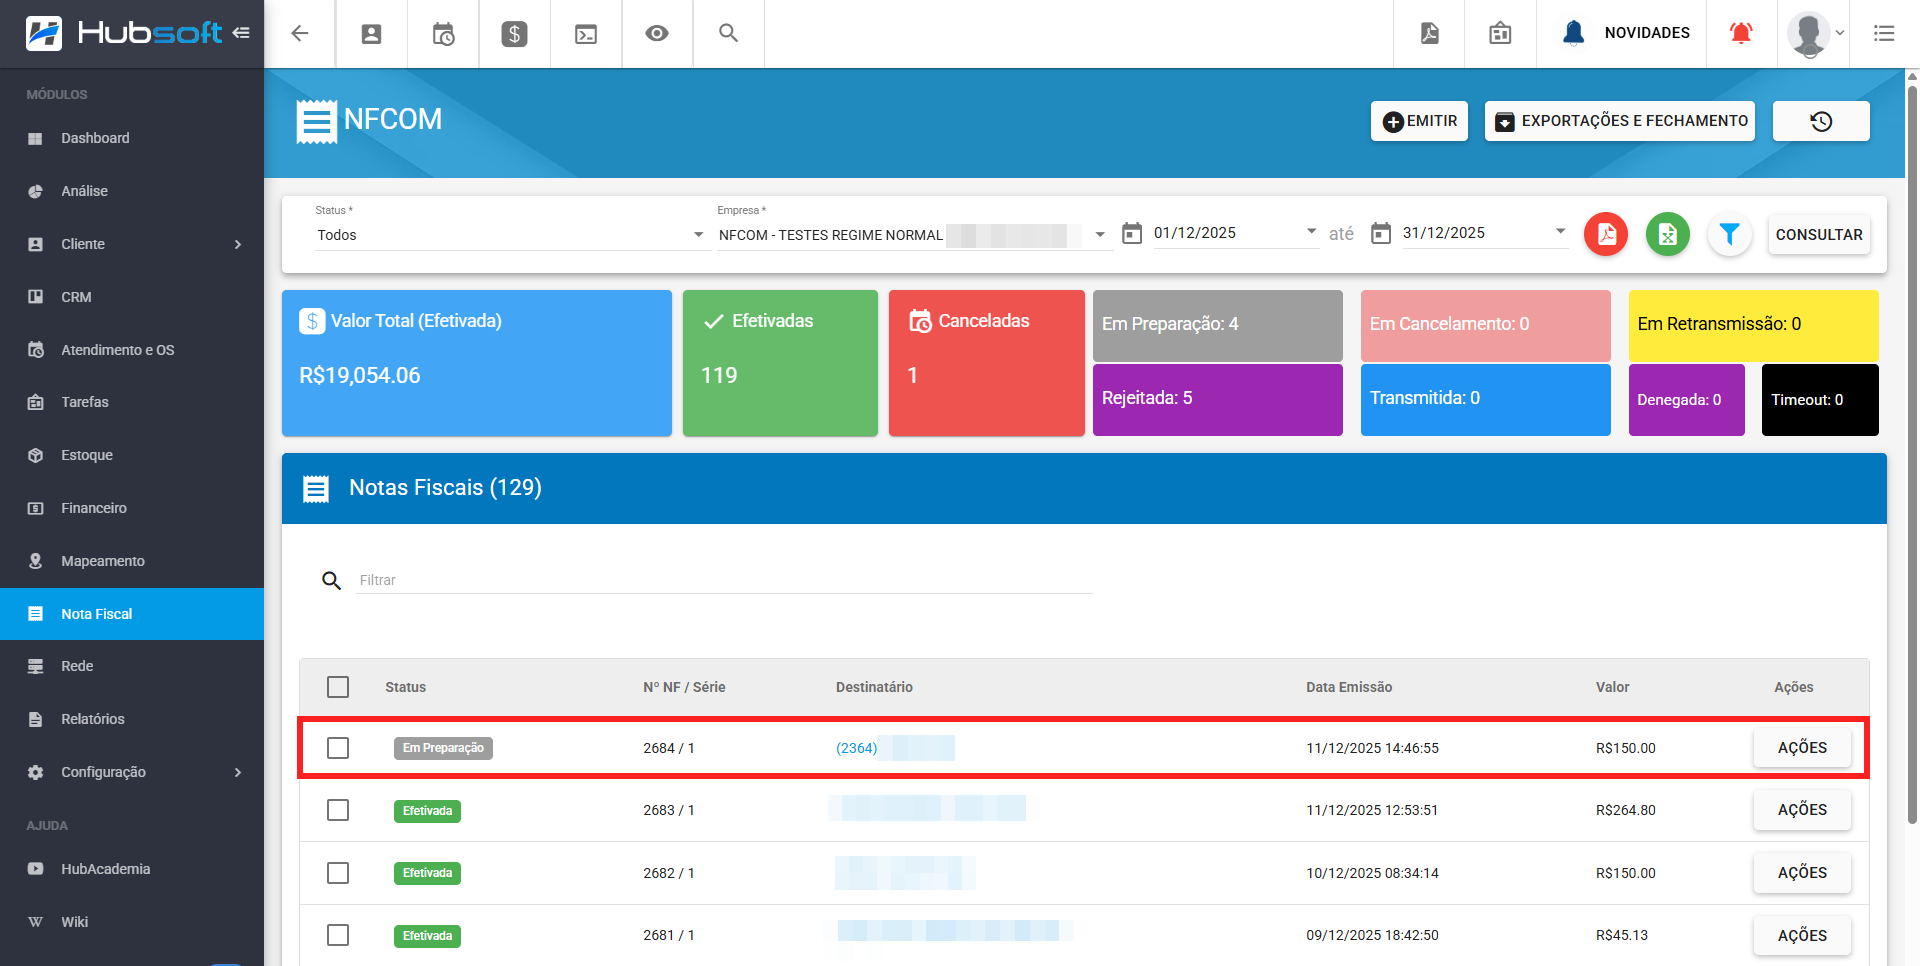Viewport: 1920px width, 966px height.
Task: Open Ações for NF 2683
Action: click(x=1802, y=810)
